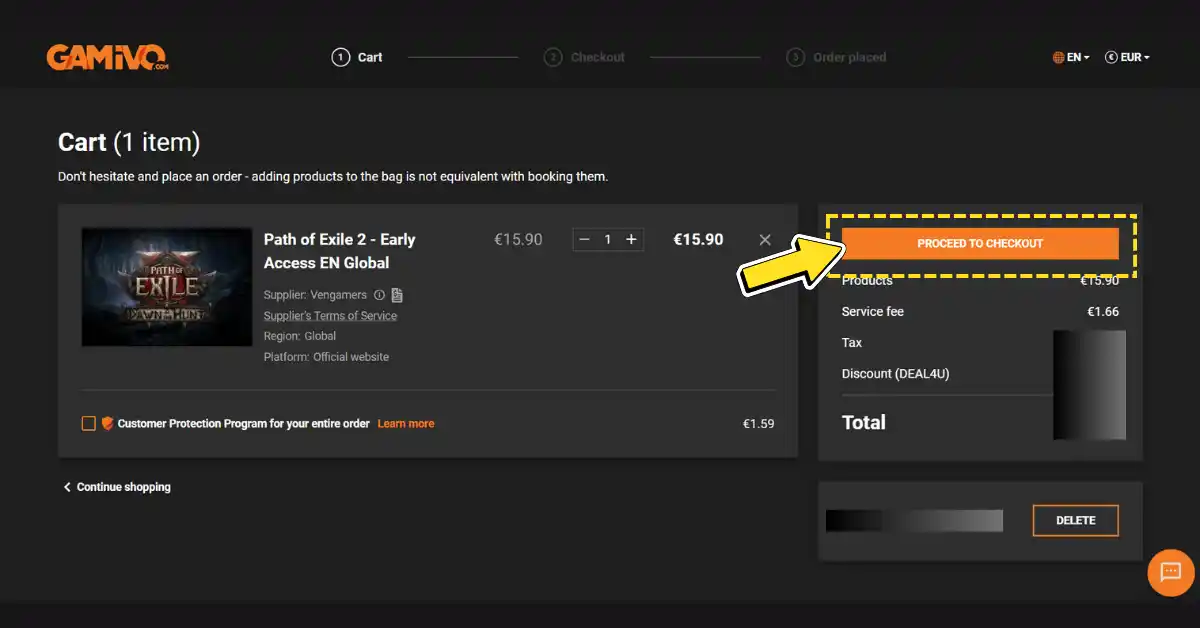Open the supplier document icon
Image resolution: width=1200 pixels, height=628 pixels.
point(397,295)
